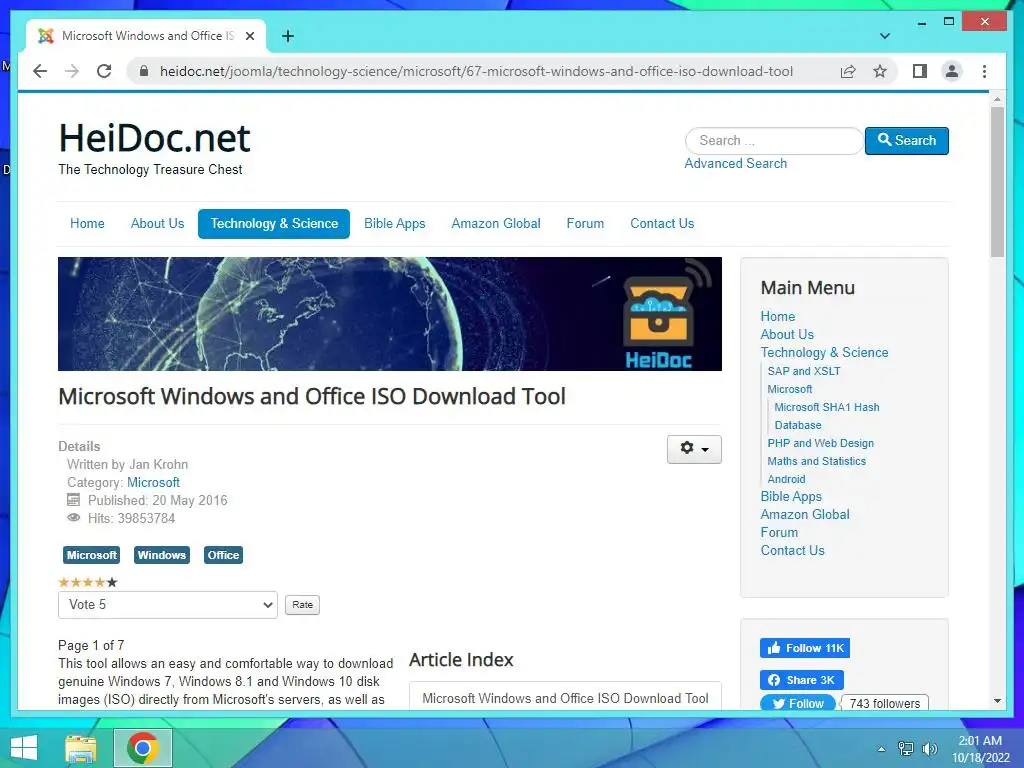Viewport: 1024px width, 768px height.
Task: Click the Microsoft category link
Action: [153, 482]
